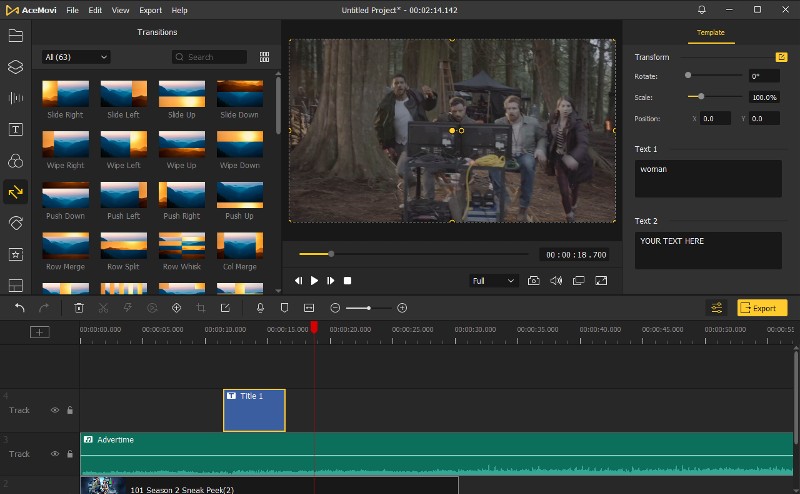
Task: Open the Edit menu
Action: click(95, 10)
